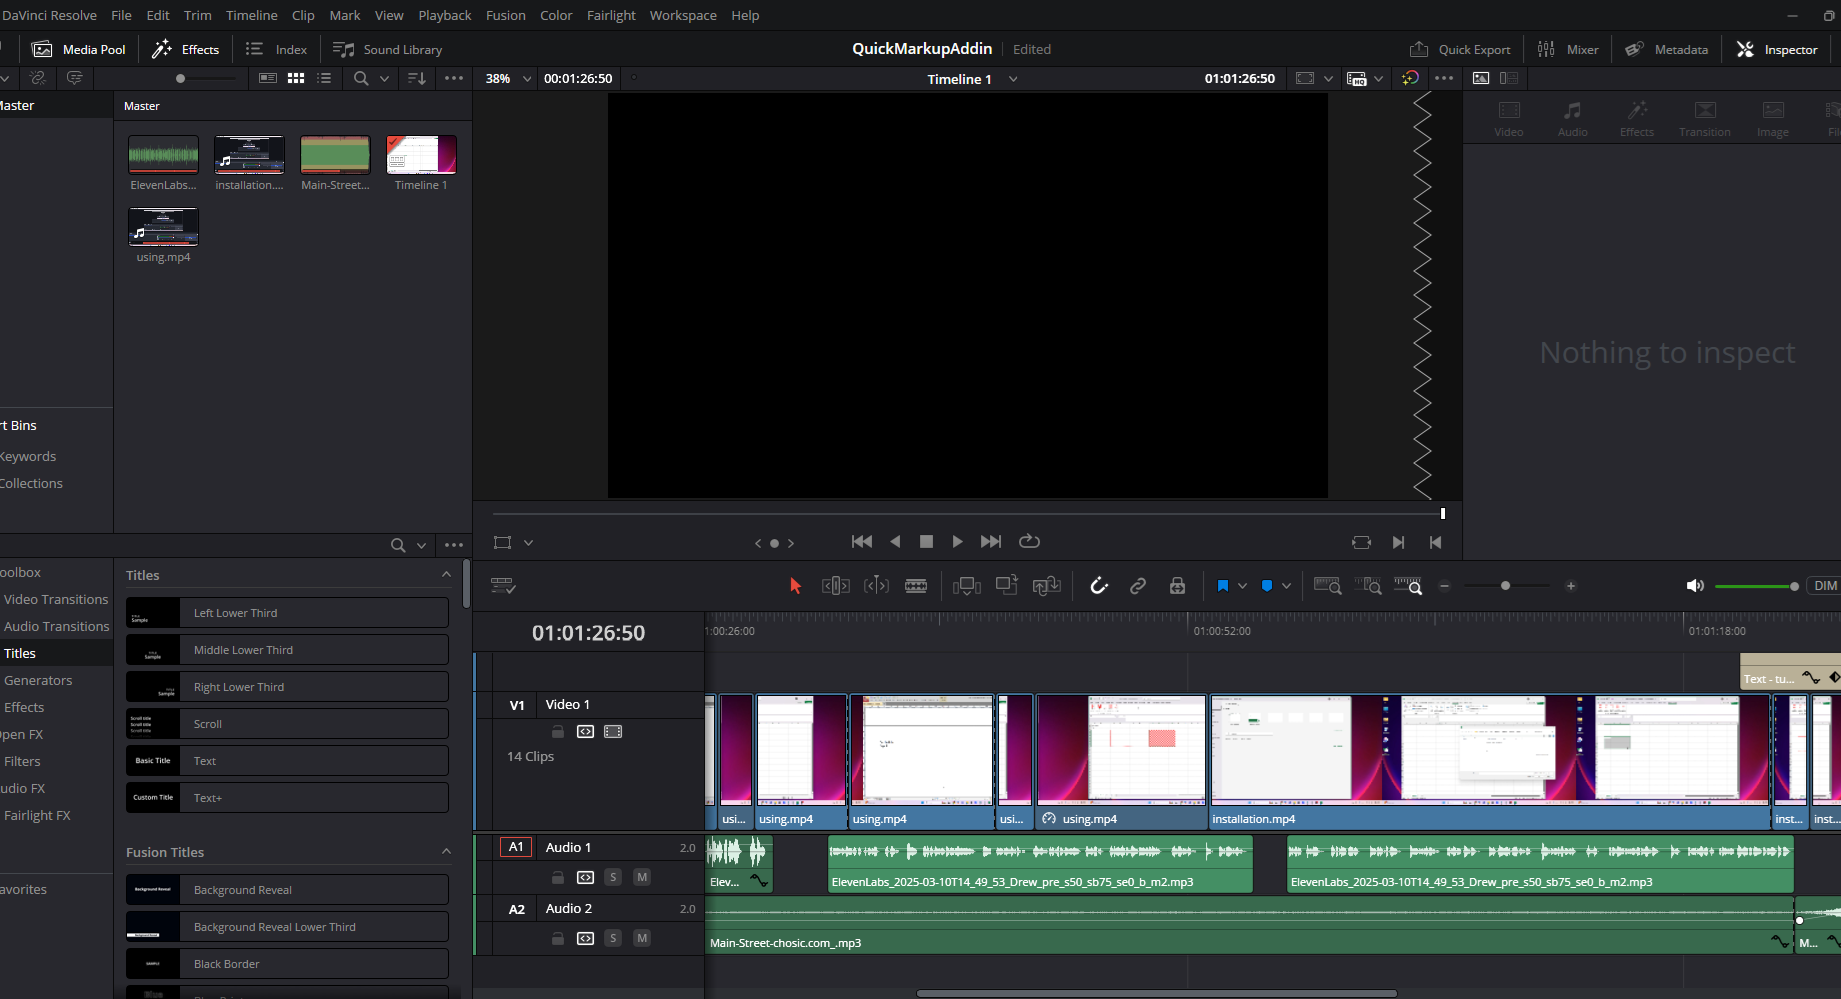Open the media pool sort menu
Image resolution: width=1841 pixels, height=999 pixels.
pos(417,78)
